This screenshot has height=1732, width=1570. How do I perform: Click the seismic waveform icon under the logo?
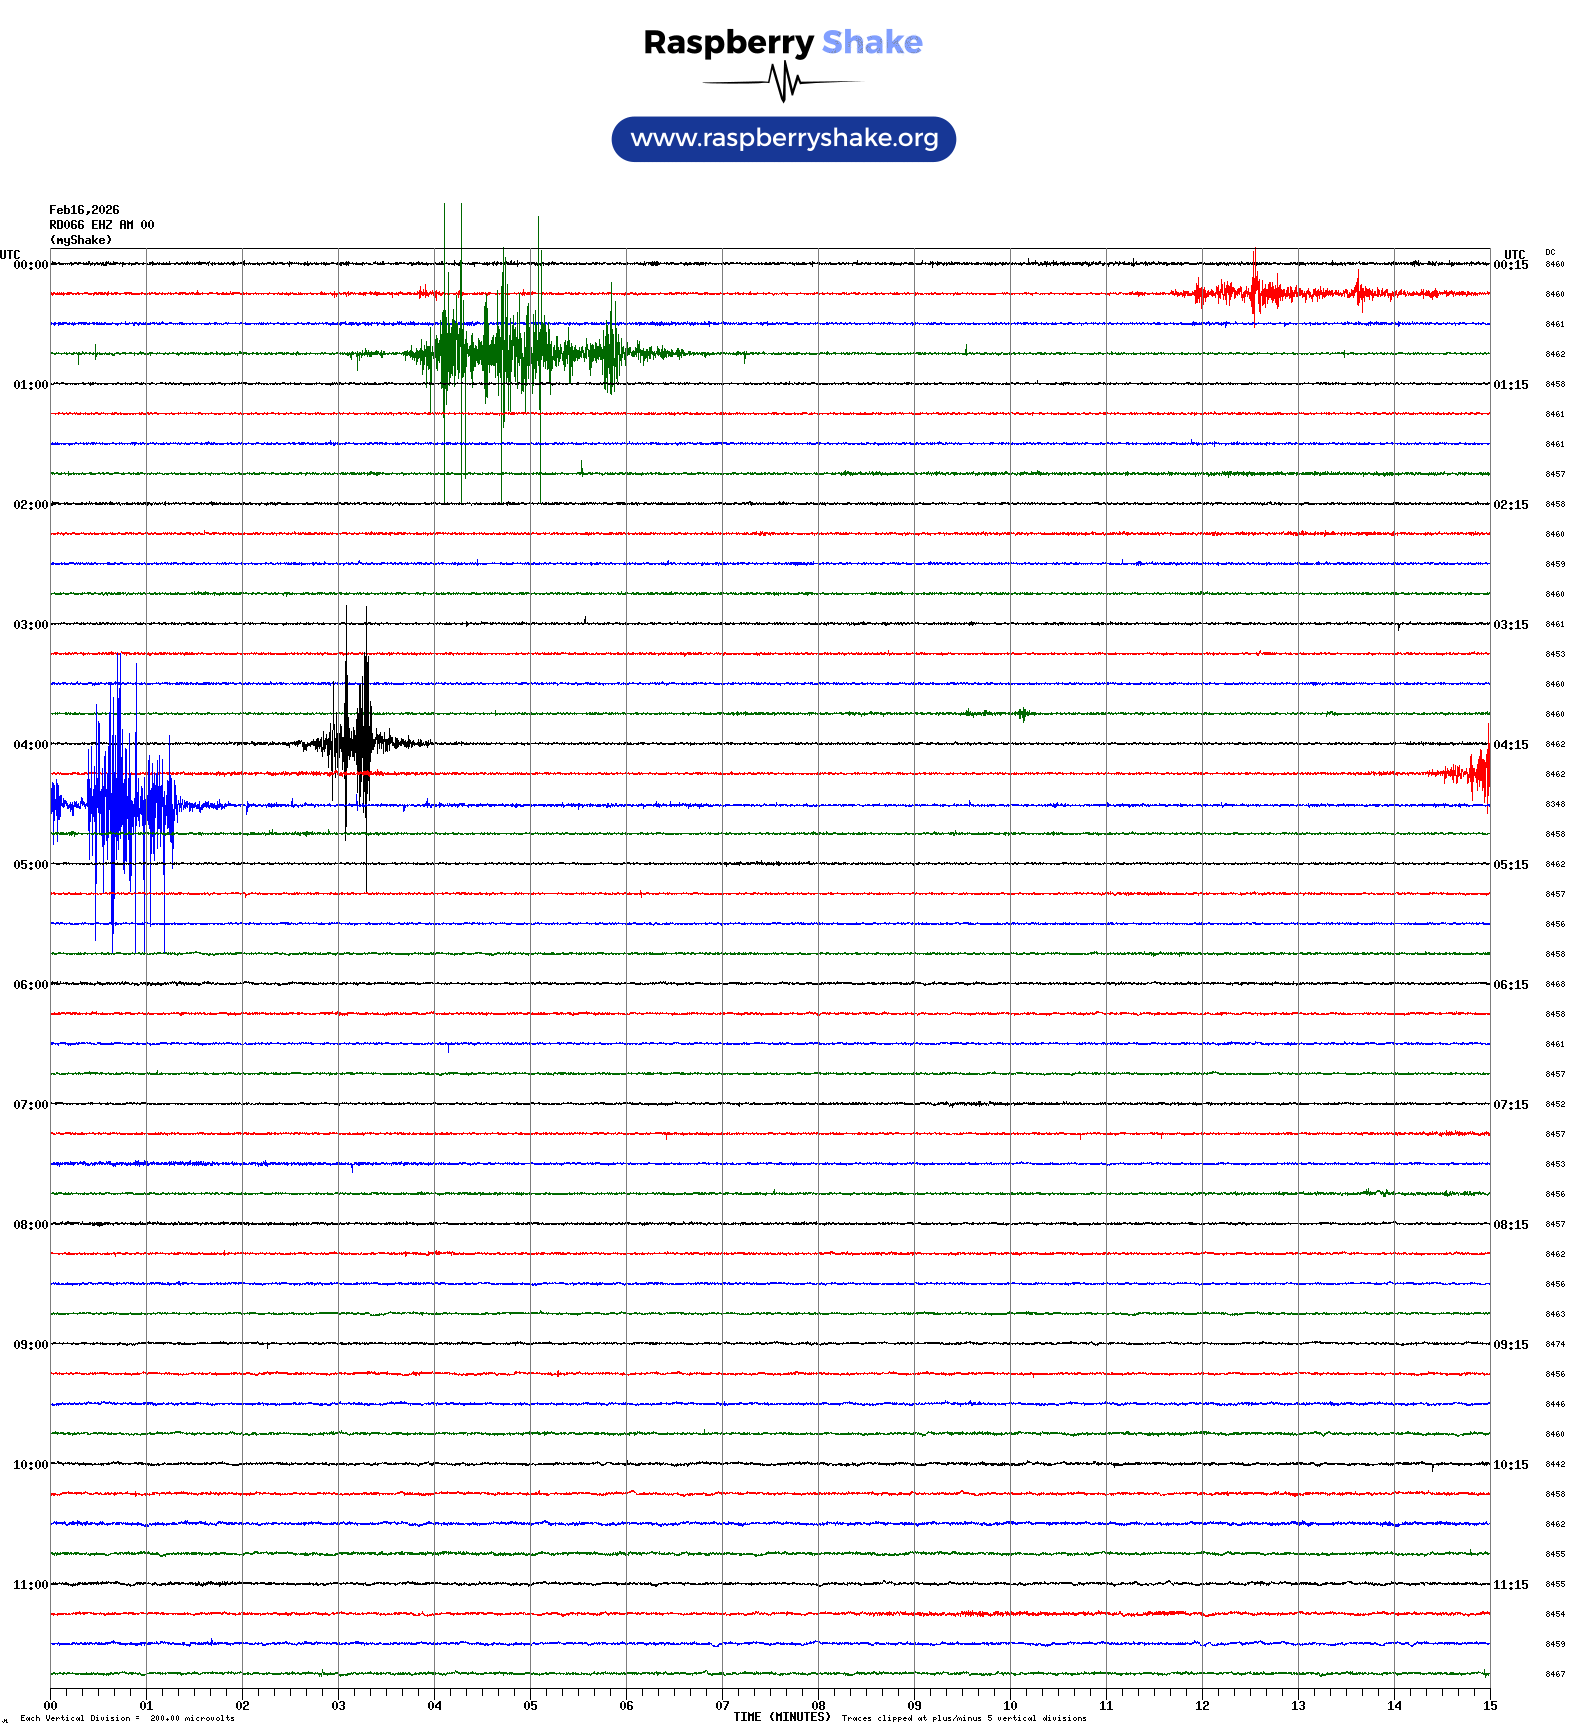pos(782,82)
